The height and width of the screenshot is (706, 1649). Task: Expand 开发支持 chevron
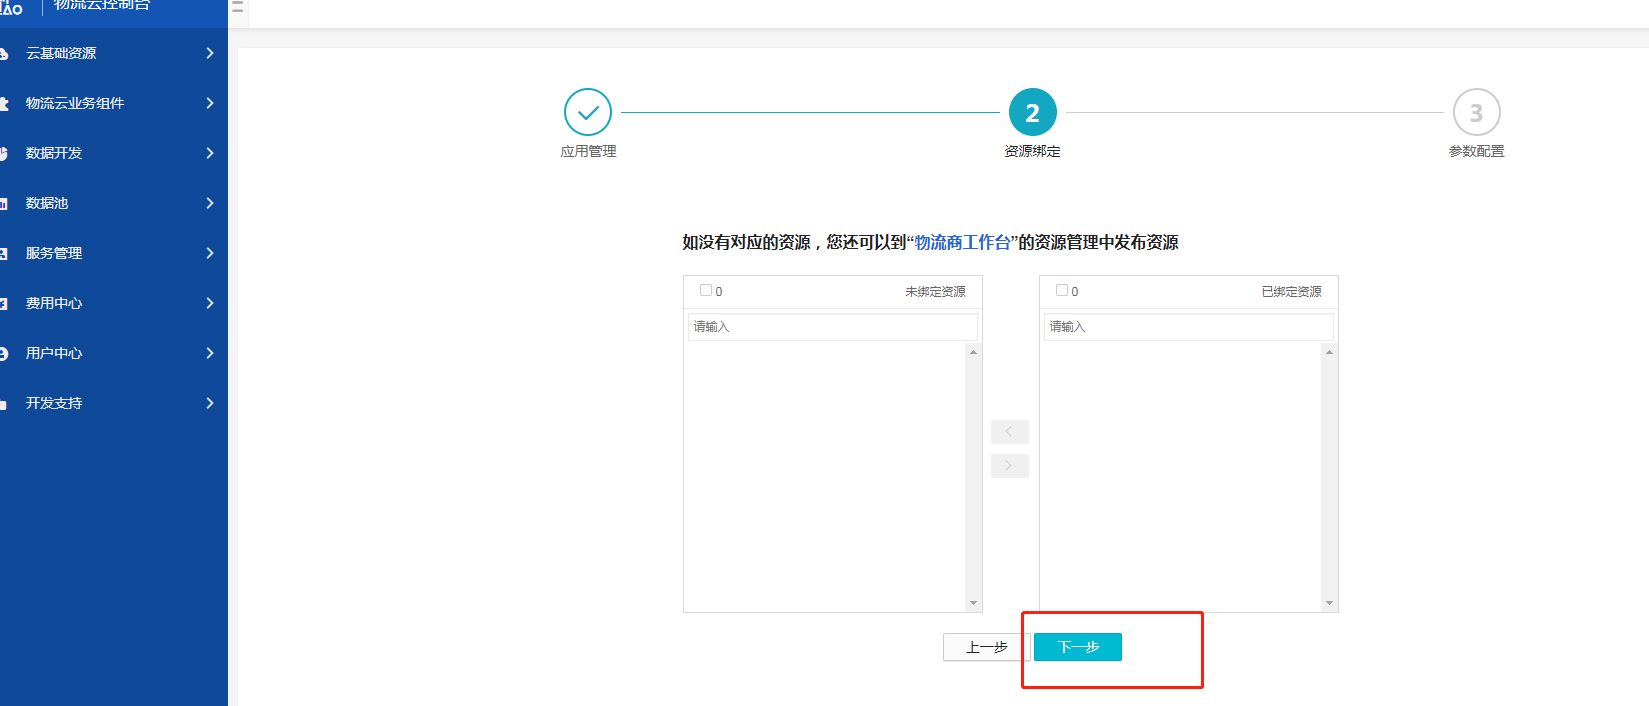(x=209, y=403)
